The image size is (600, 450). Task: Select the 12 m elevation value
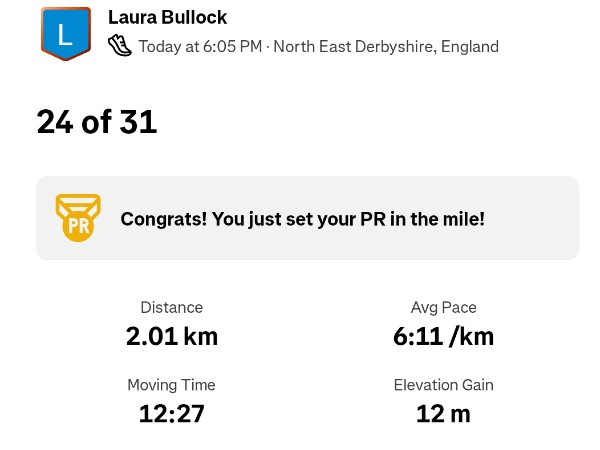pyautogui.click(x=443, y=413)
